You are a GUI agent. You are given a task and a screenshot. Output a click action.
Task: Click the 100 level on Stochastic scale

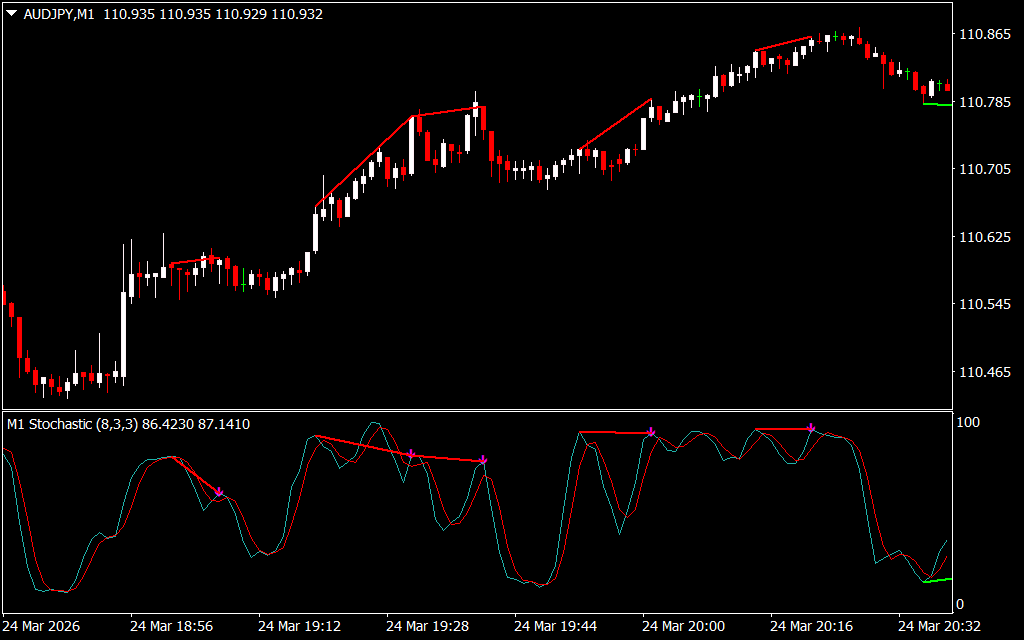pyautogui.click(x=968, y=423)
